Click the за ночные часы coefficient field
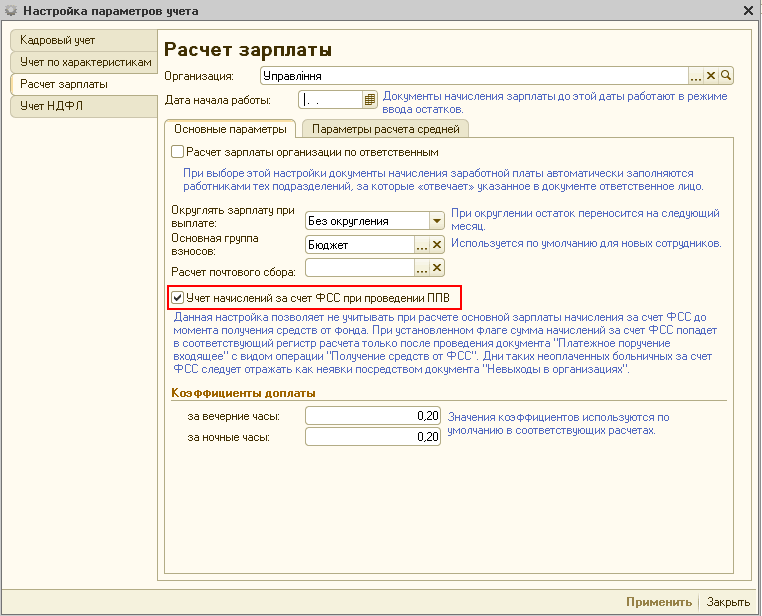Viewport: 762px width, 616px height. [x=373, y=436]
